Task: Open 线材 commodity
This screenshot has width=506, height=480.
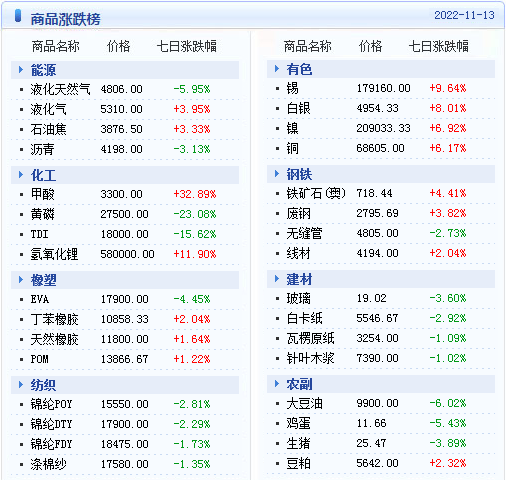Action: click(298, 253)
